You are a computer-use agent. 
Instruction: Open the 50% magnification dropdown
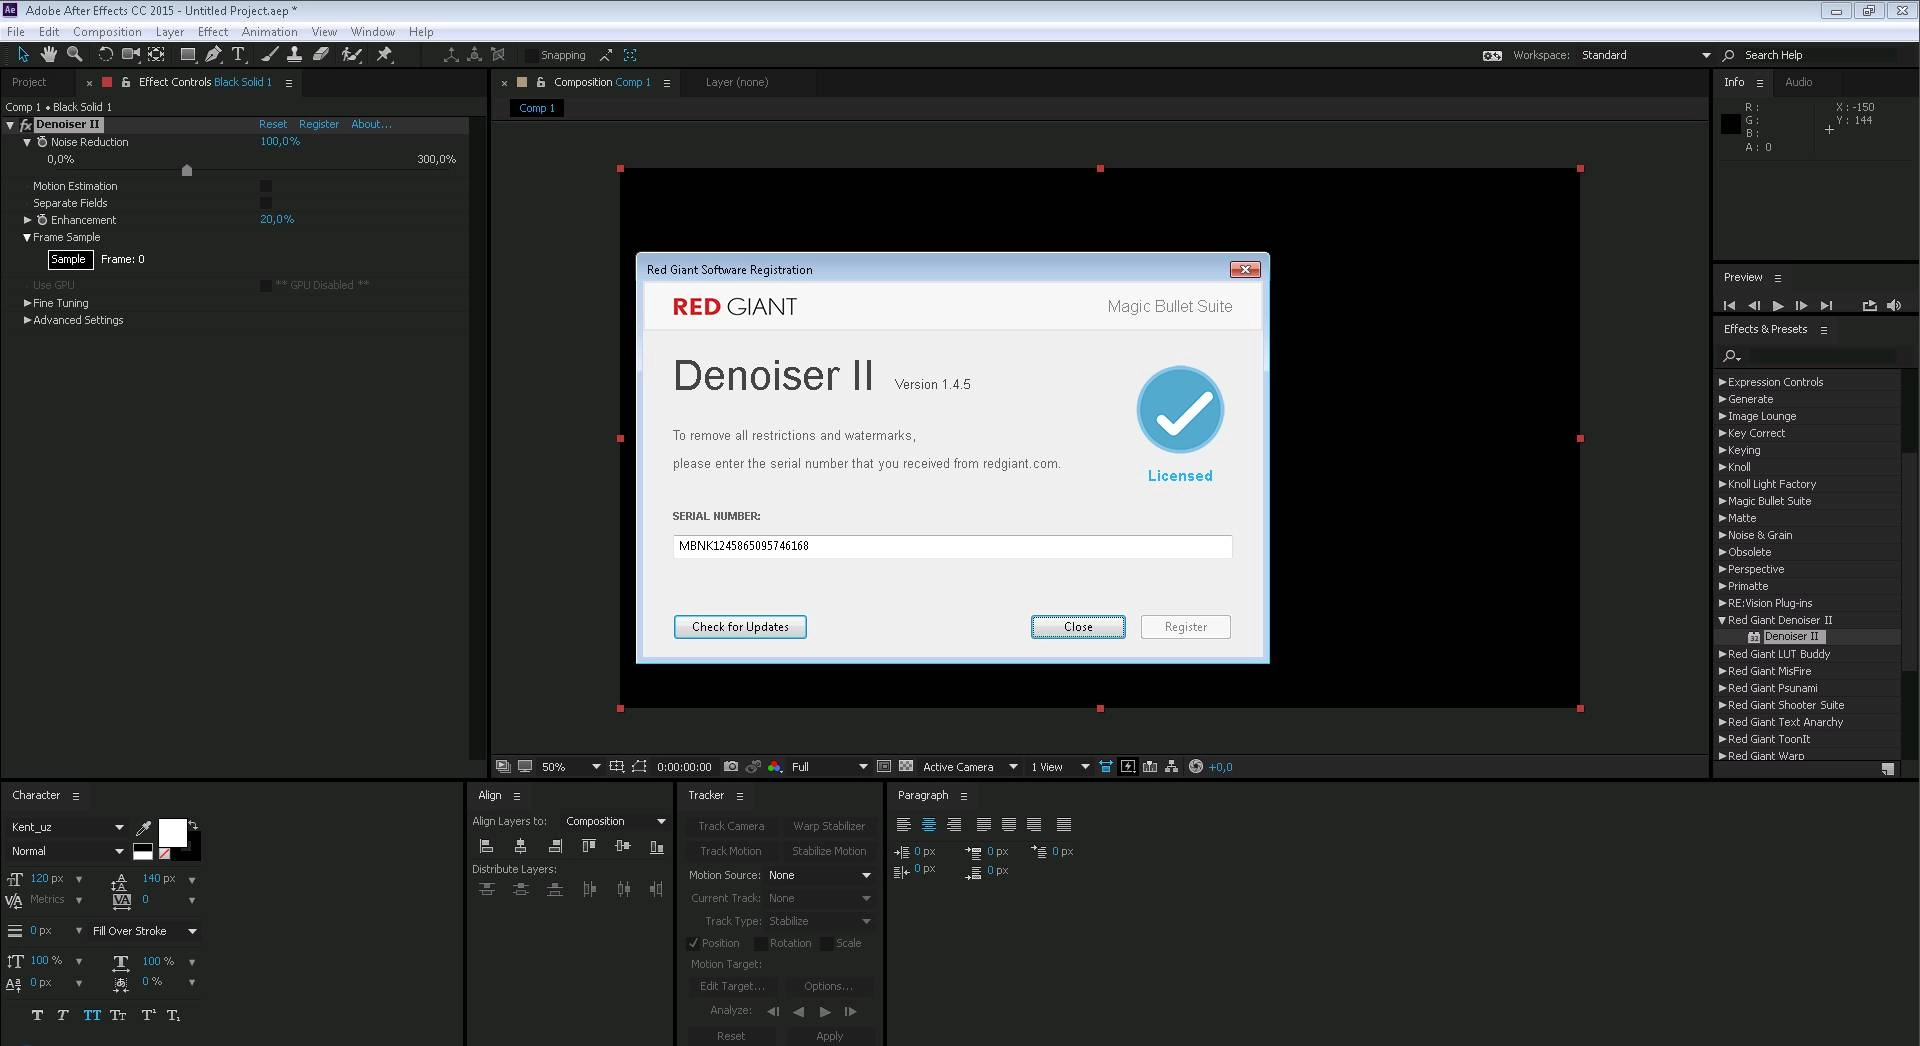click(x=571, y=767)
